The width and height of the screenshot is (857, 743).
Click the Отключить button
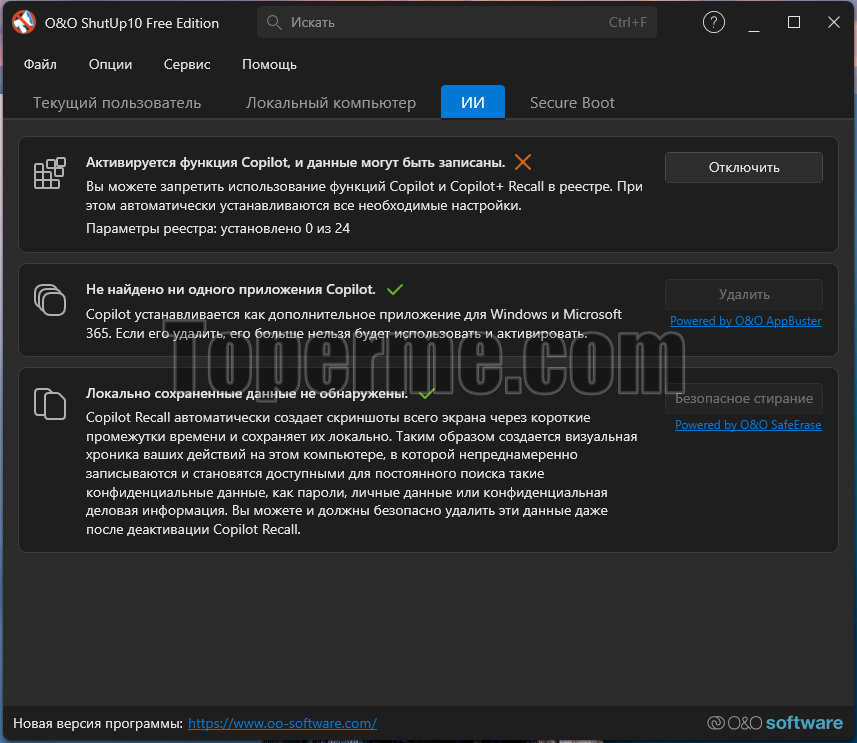pos(744,167)
